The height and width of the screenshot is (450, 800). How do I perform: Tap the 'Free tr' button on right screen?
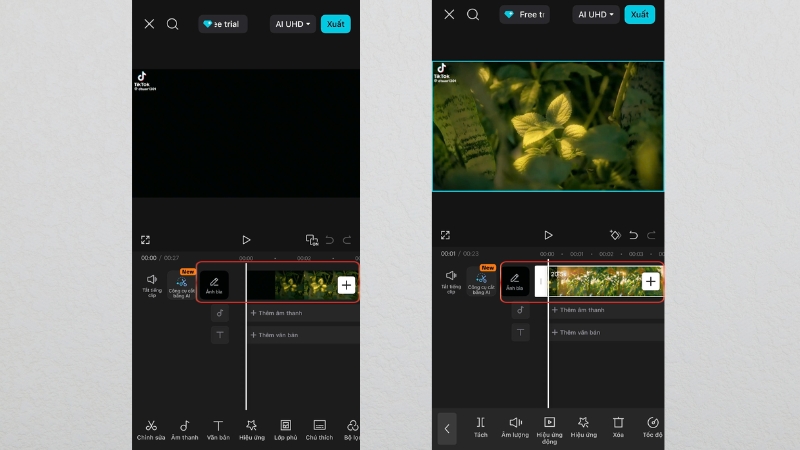point(524,14)
